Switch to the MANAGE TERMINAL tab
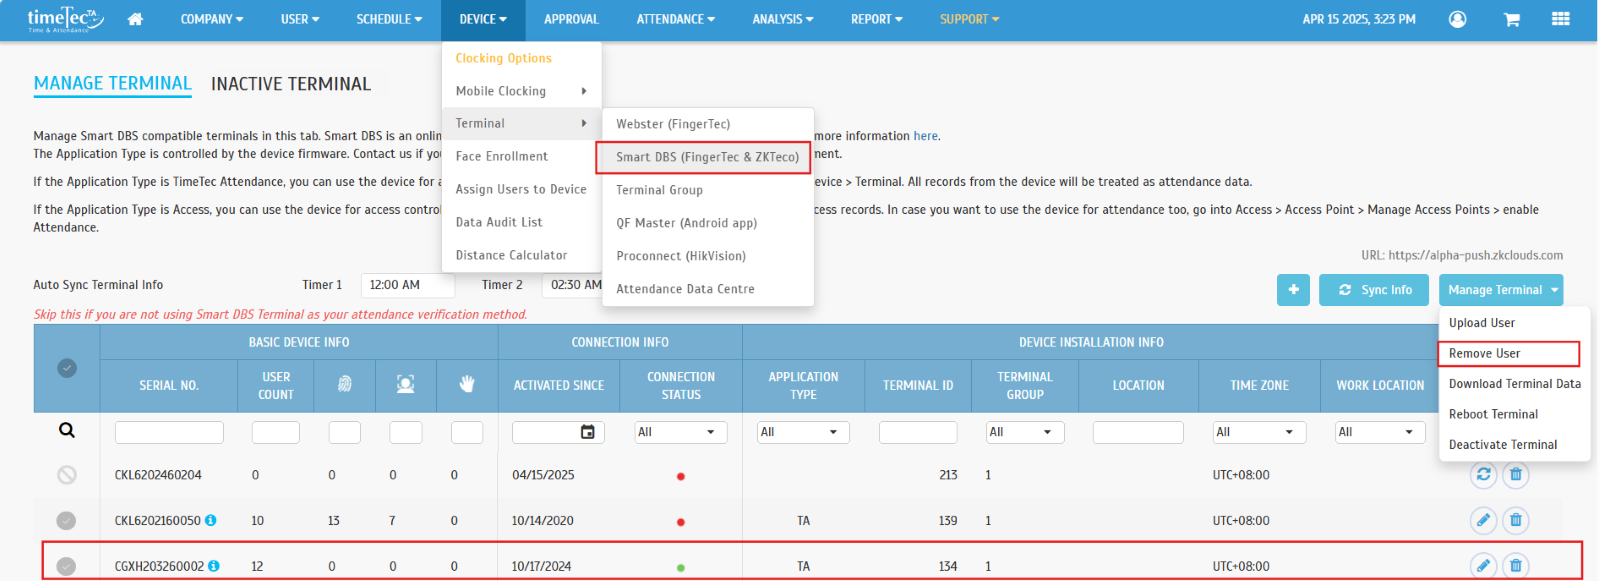Screen dimensions: 1600x581 (113, 84)
